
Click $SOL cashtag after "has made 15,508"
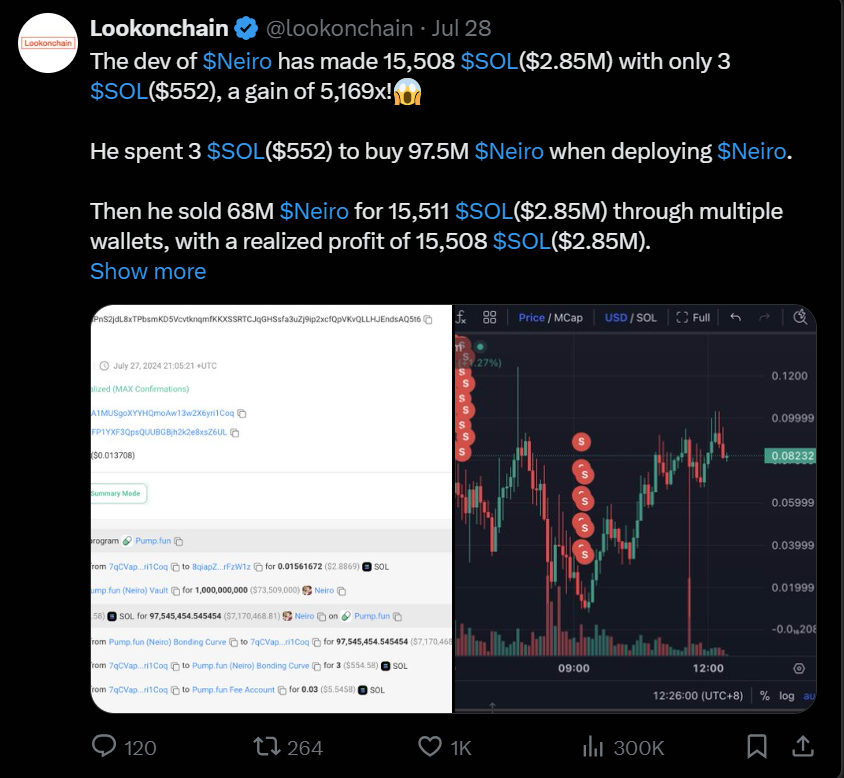489,61
